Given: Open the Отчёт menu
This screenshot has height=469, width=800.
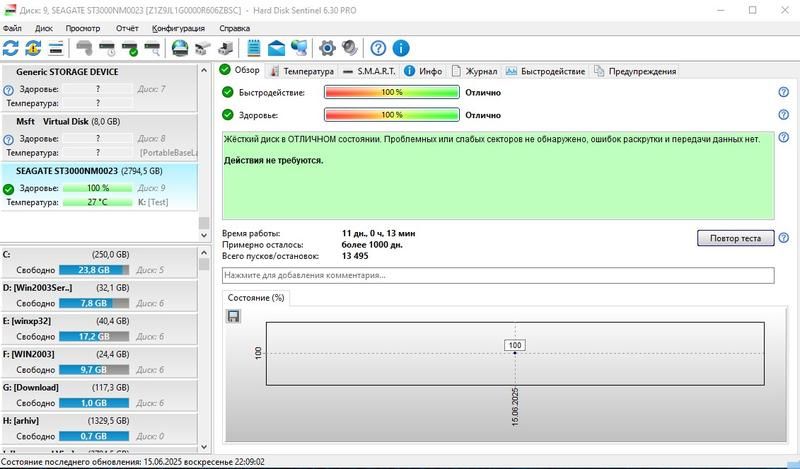Looking at the screenshot, I should (x=127, y=28).
